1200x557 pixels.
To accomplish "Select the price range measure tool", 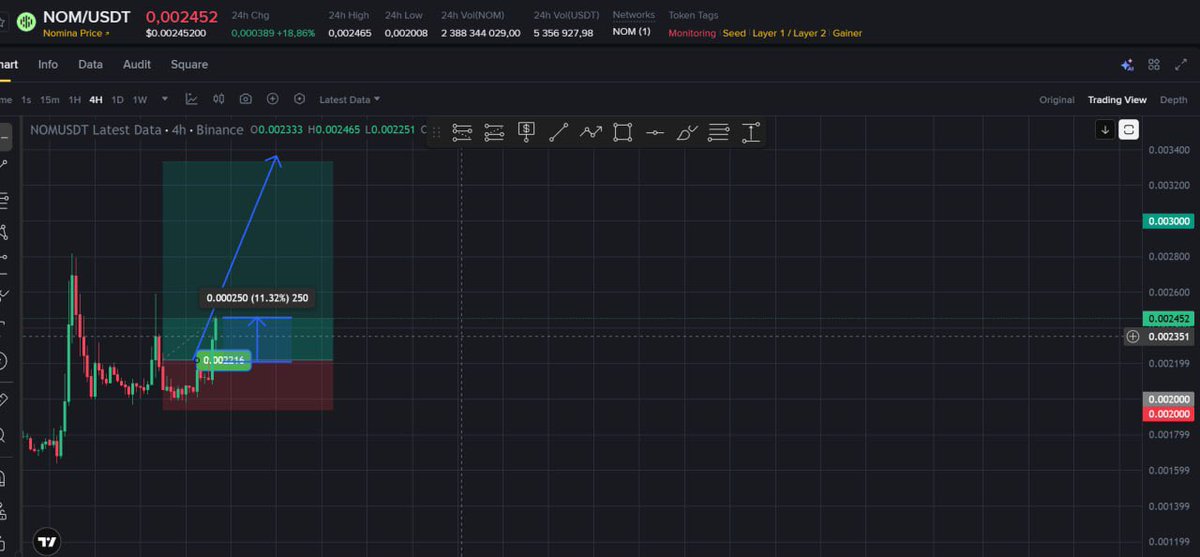I will click(751, 131).
